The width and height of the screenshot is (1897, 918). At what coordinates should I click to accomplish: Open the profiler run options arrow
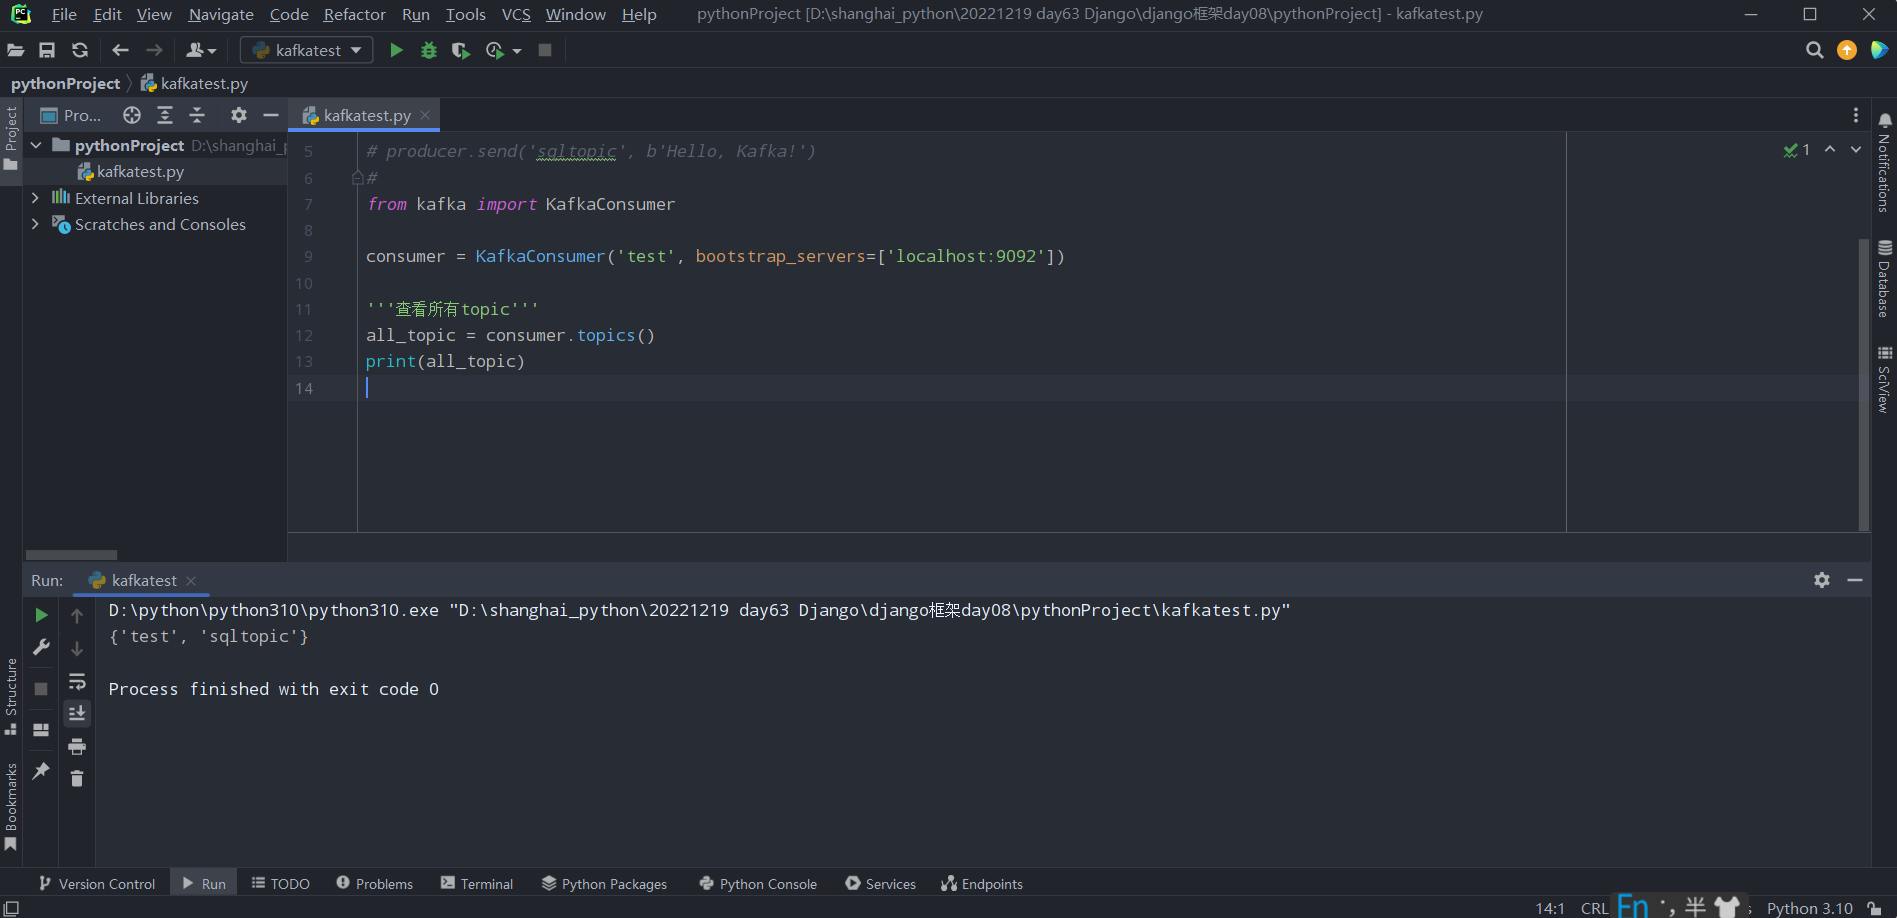[517, 51]
